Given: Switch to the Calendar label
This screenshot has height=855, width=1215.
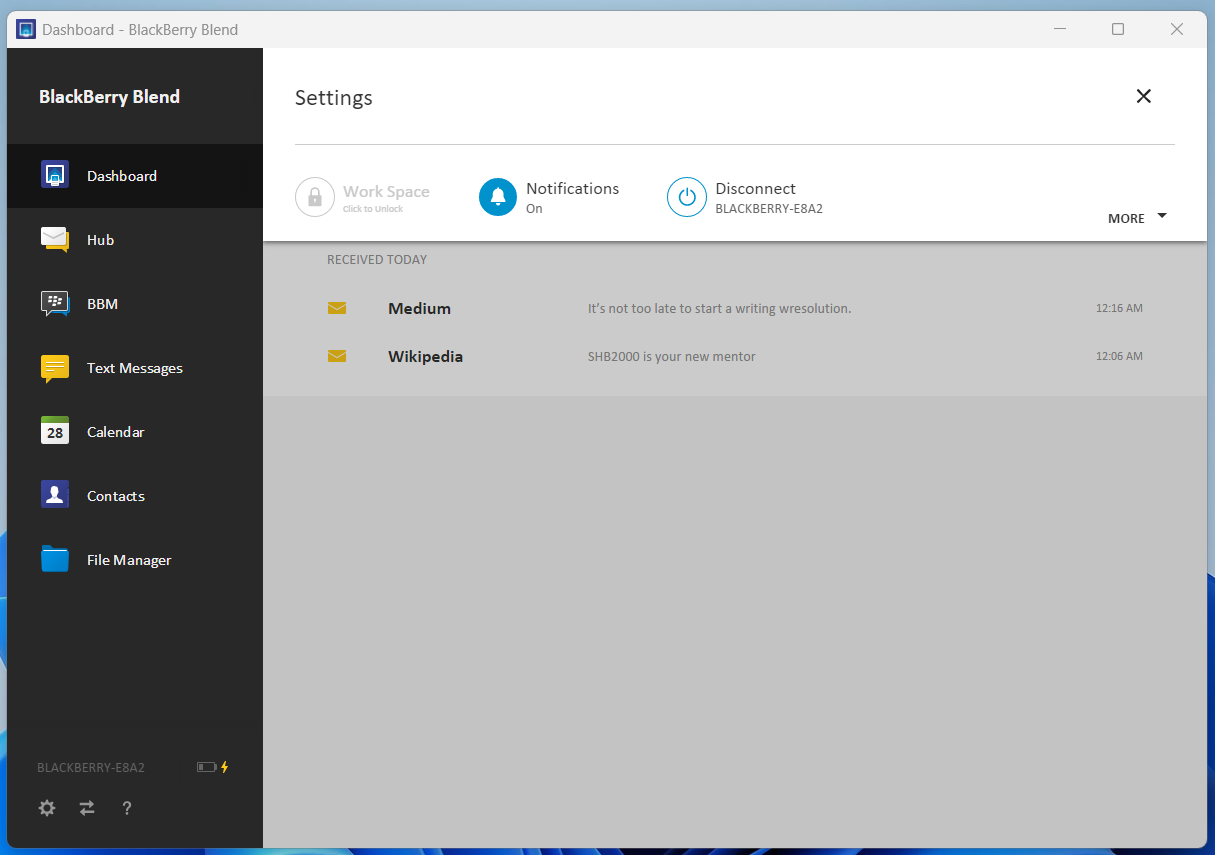Looking at the screenshot, I should point(116,432).
